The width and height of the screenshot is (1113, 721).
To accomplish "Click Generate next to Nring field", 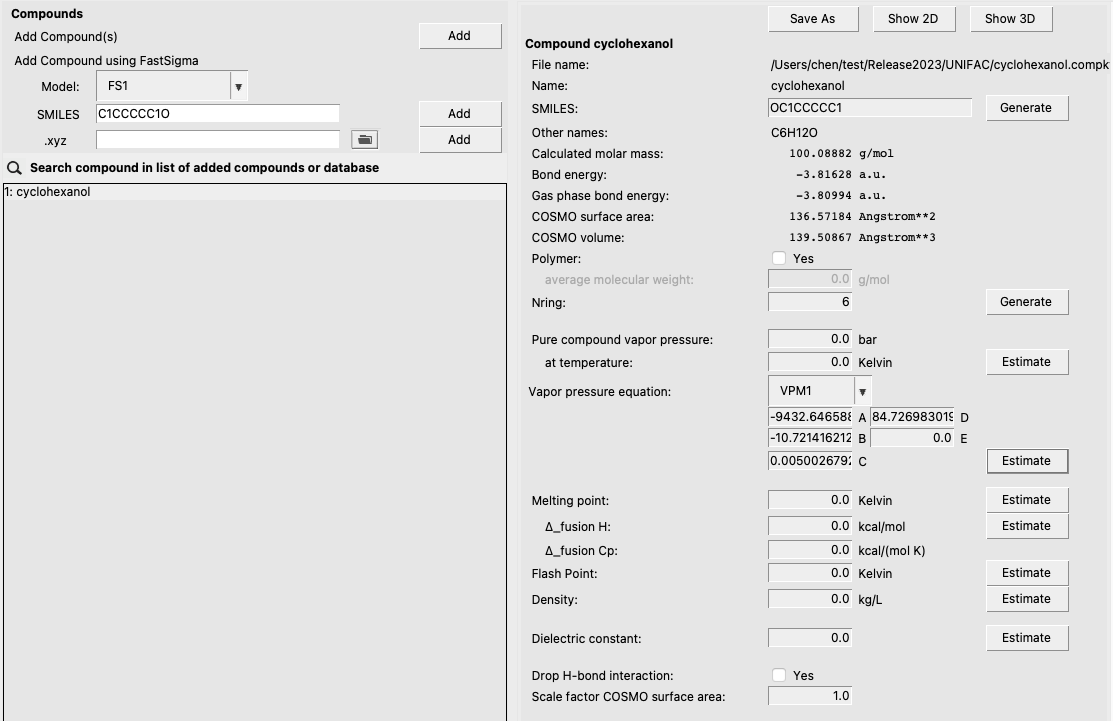I will pos(1026,302).
